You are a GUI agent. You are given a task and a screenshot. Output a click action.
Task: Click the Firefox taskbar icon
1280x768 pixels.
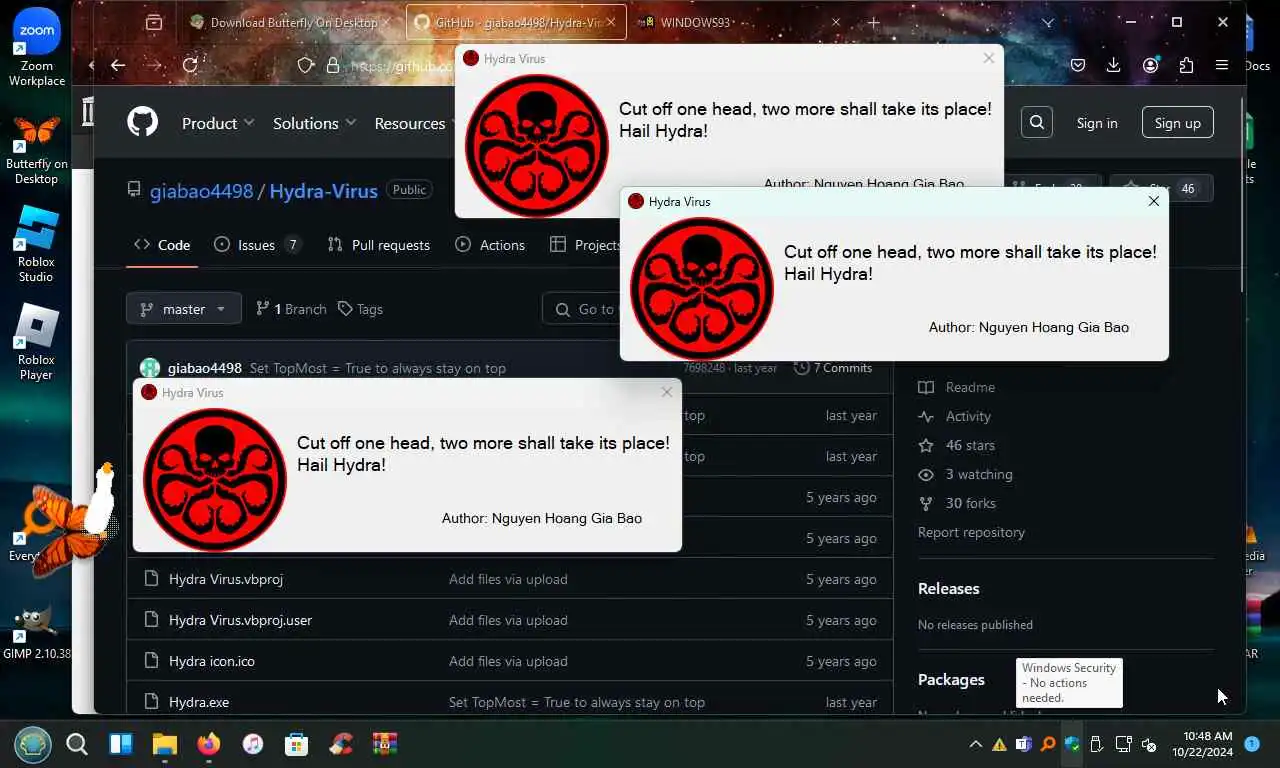[x=208, y=744]
